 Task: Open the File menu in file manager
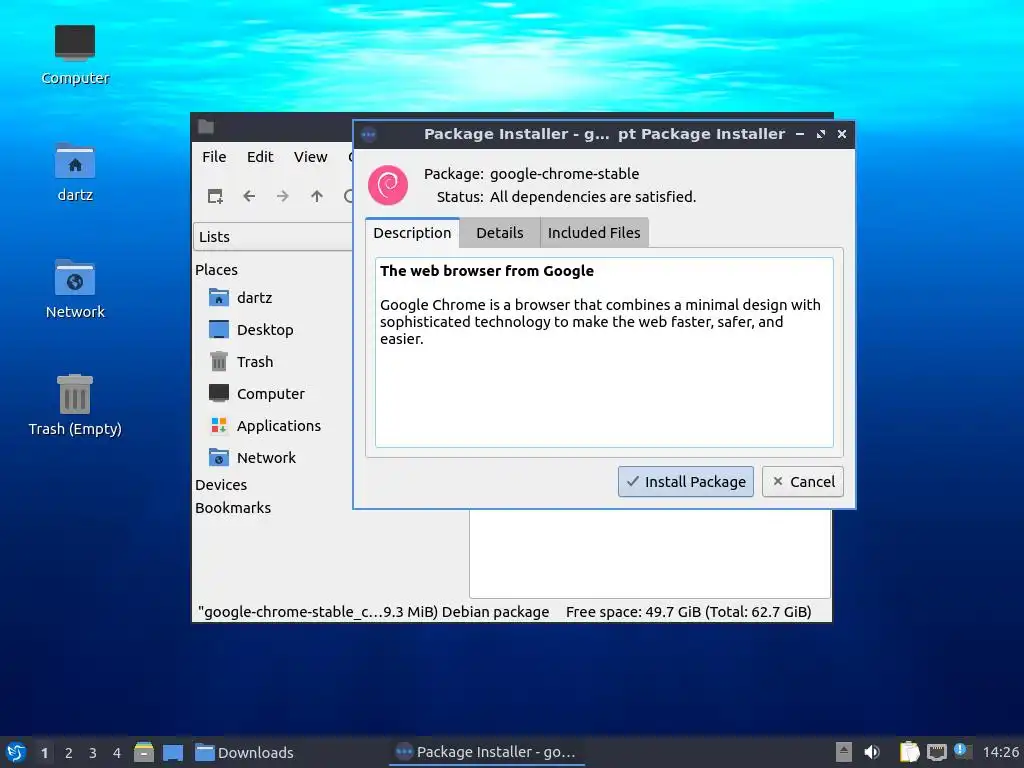[x=214, y=157]
